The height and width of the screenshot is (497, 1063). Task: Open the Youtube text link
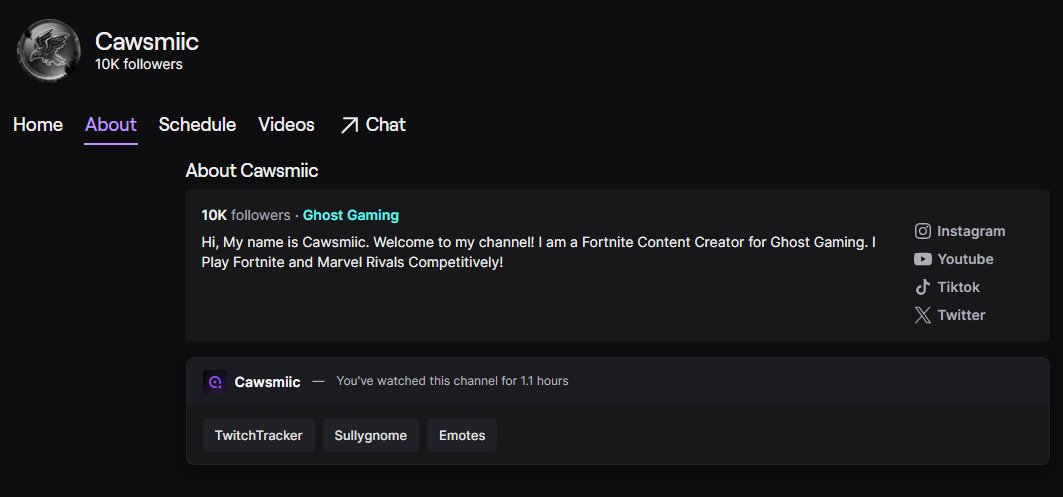[965, 259]
